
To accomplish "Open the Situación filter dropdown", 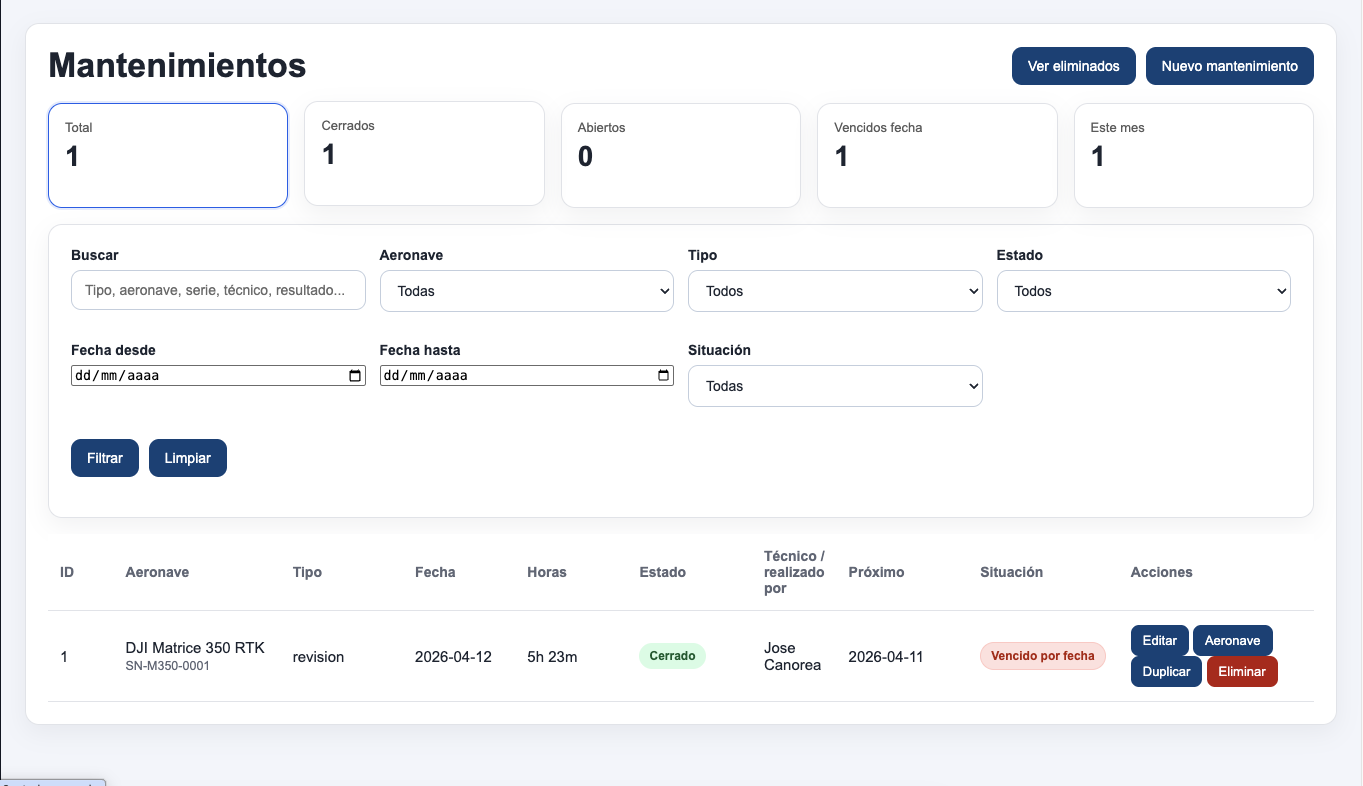I will (x=835, y=386).
